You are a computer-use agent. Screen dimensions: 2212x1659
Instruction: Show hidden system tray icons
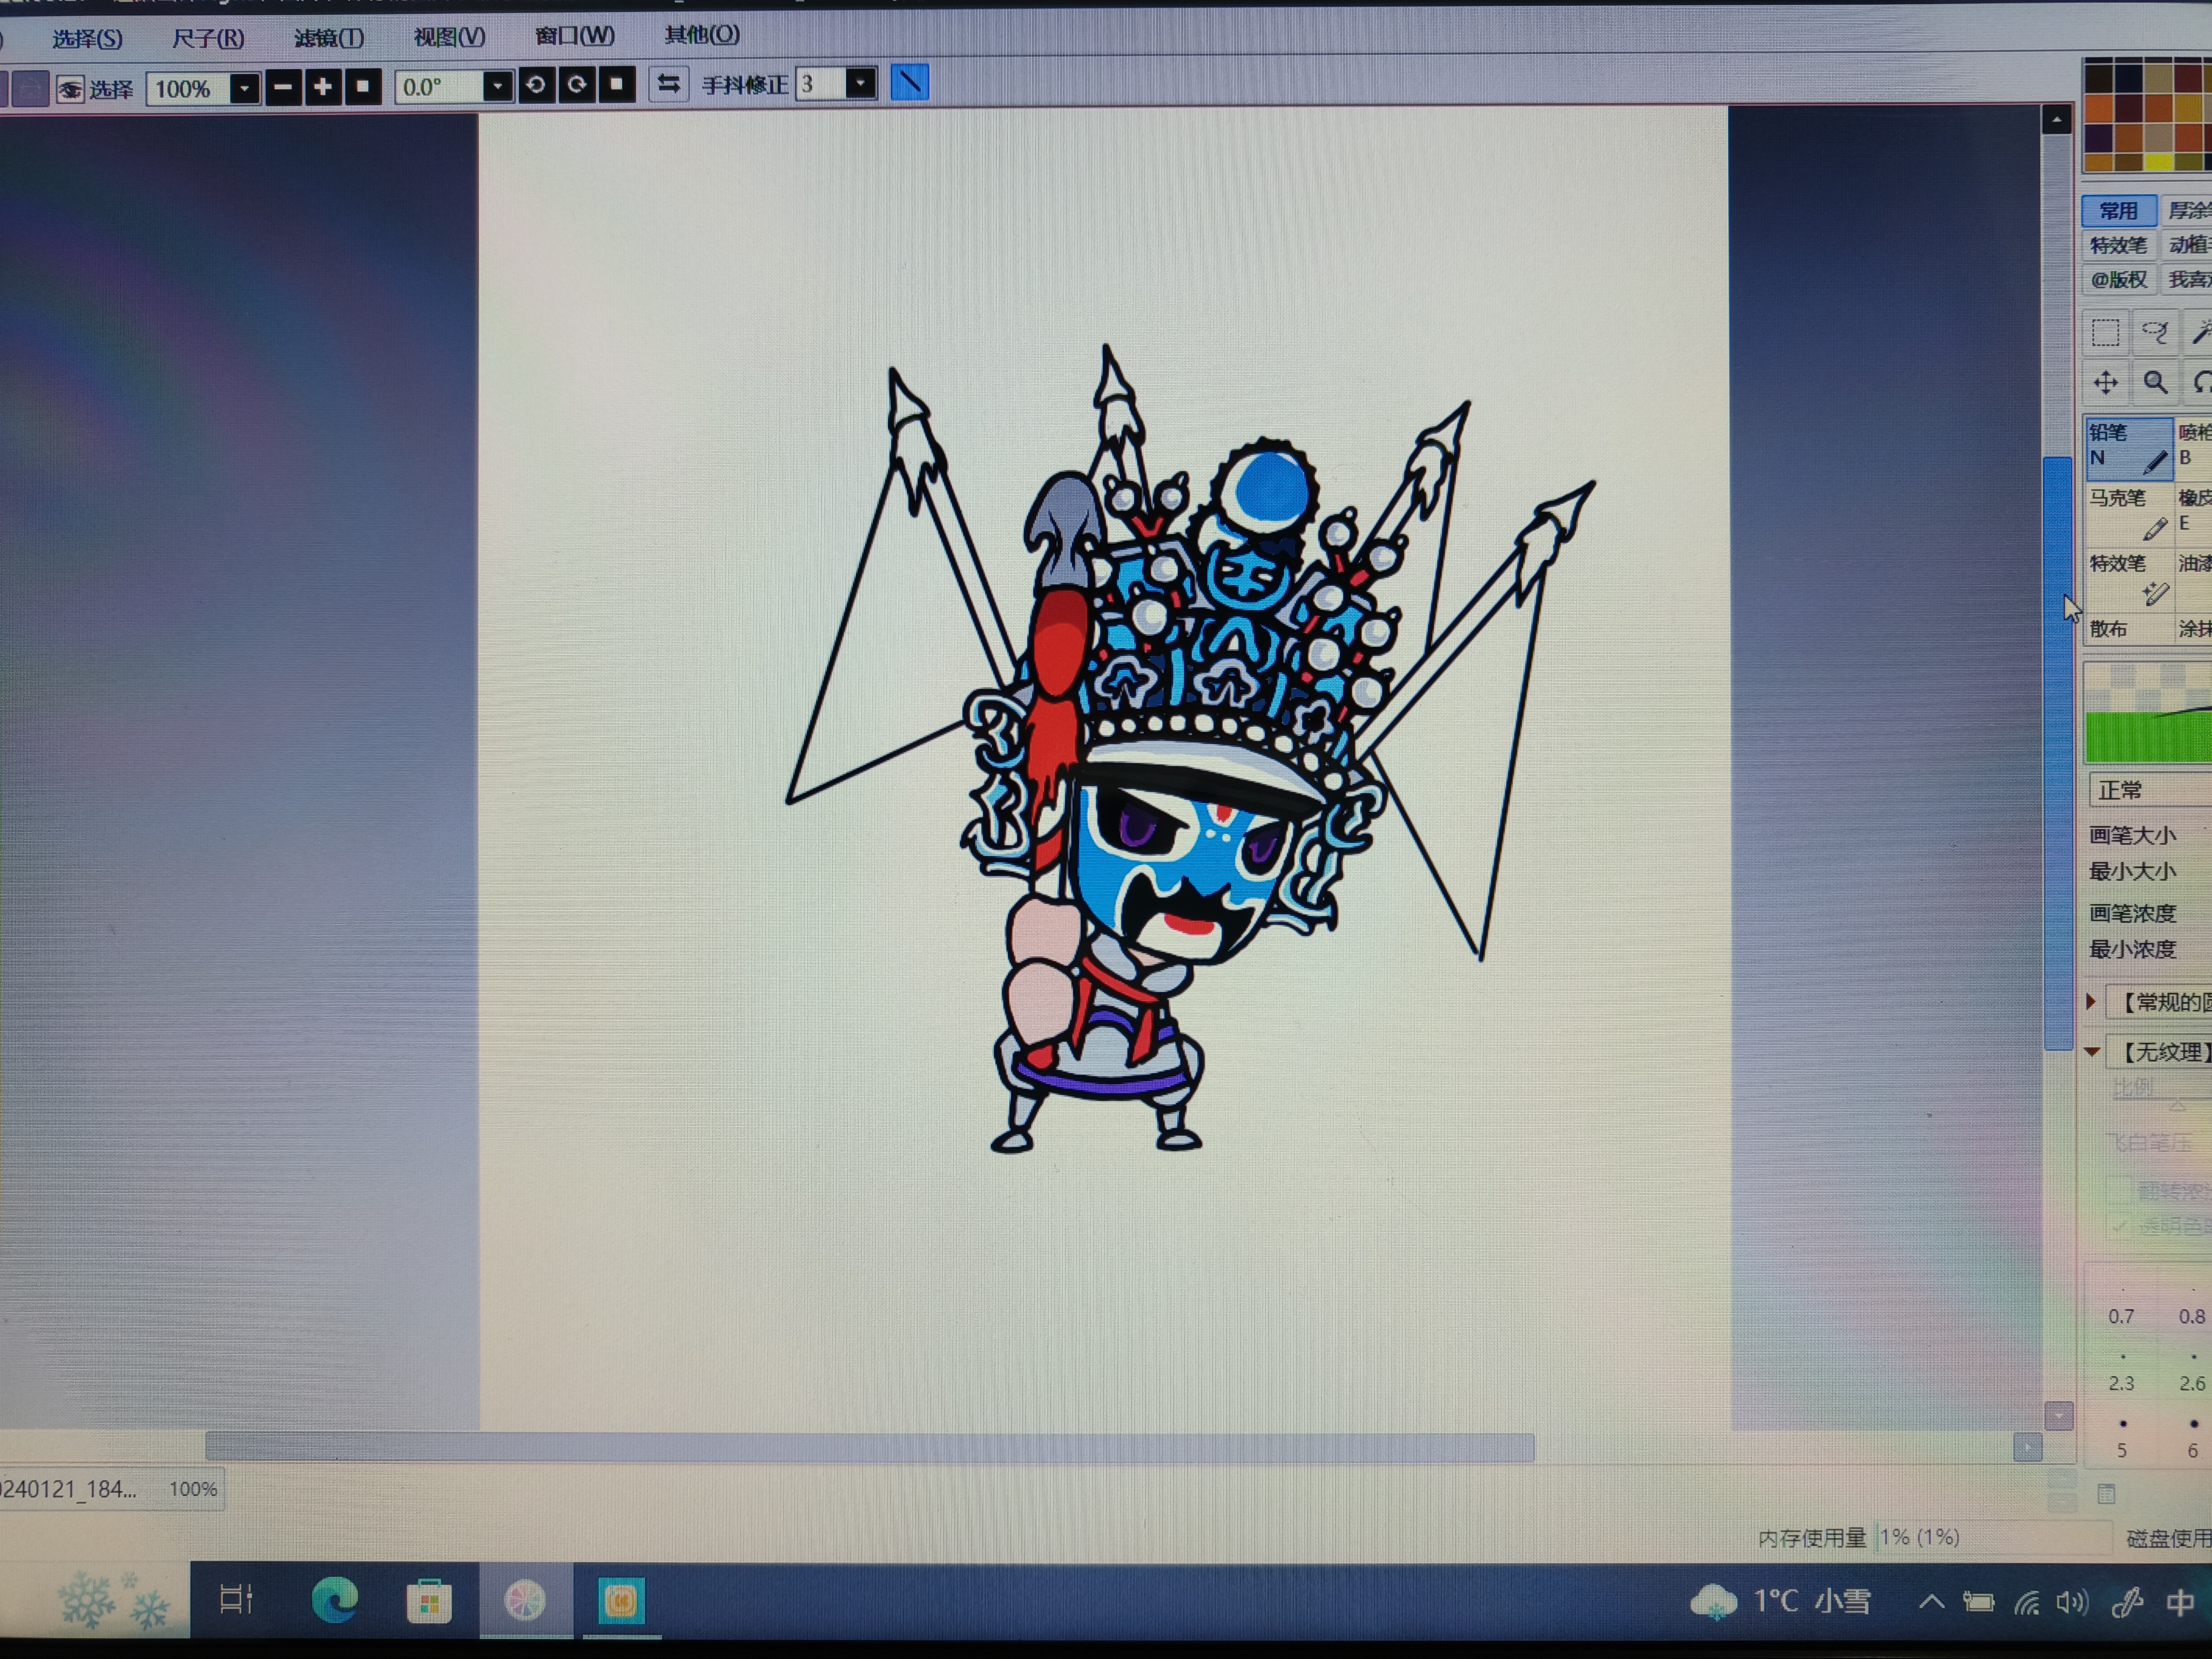point(1932,1602)
